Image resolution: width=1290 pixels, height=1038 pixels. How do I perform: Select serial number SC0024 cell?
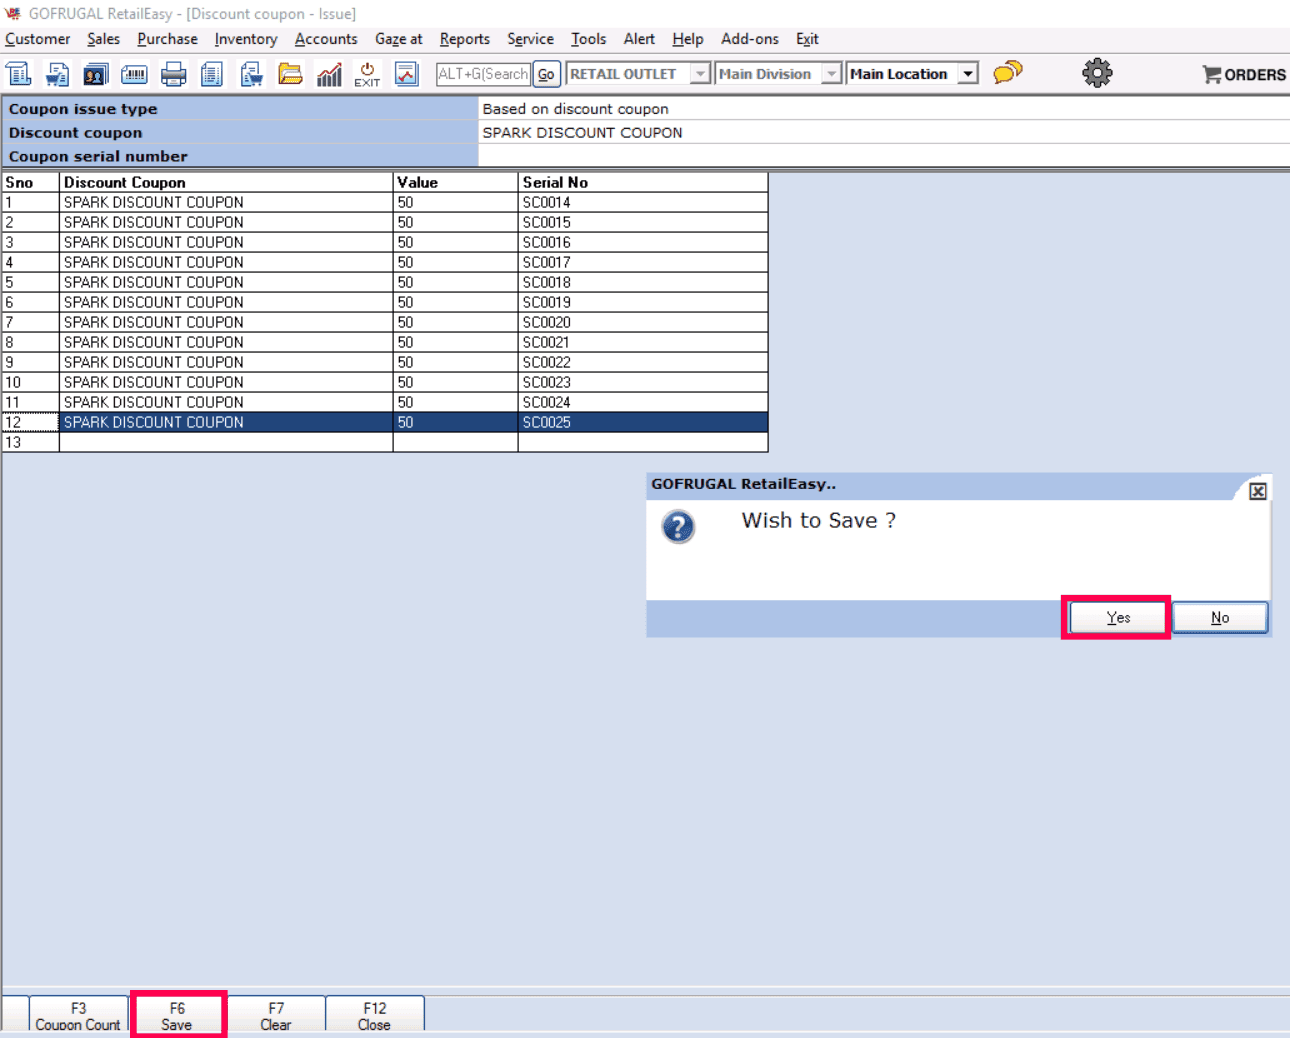pos(643,402)
